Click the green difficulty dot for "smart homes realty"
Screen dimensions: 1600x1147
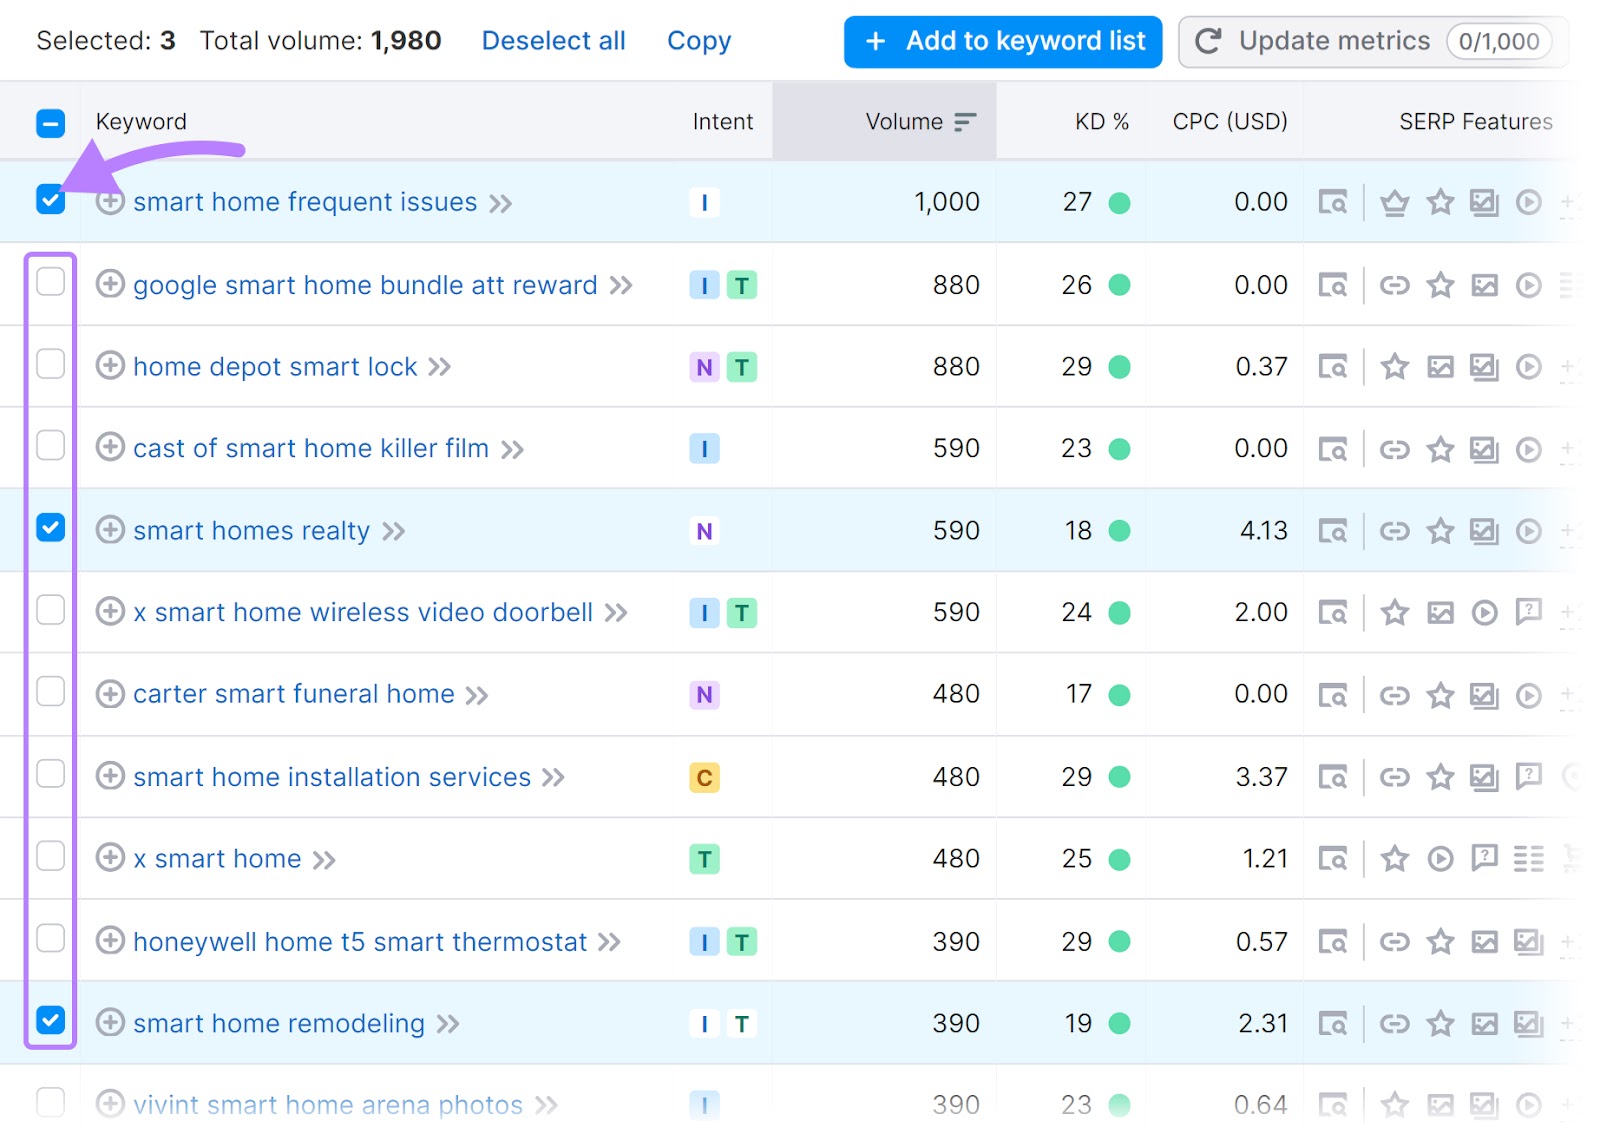[x=1120, y=531]
